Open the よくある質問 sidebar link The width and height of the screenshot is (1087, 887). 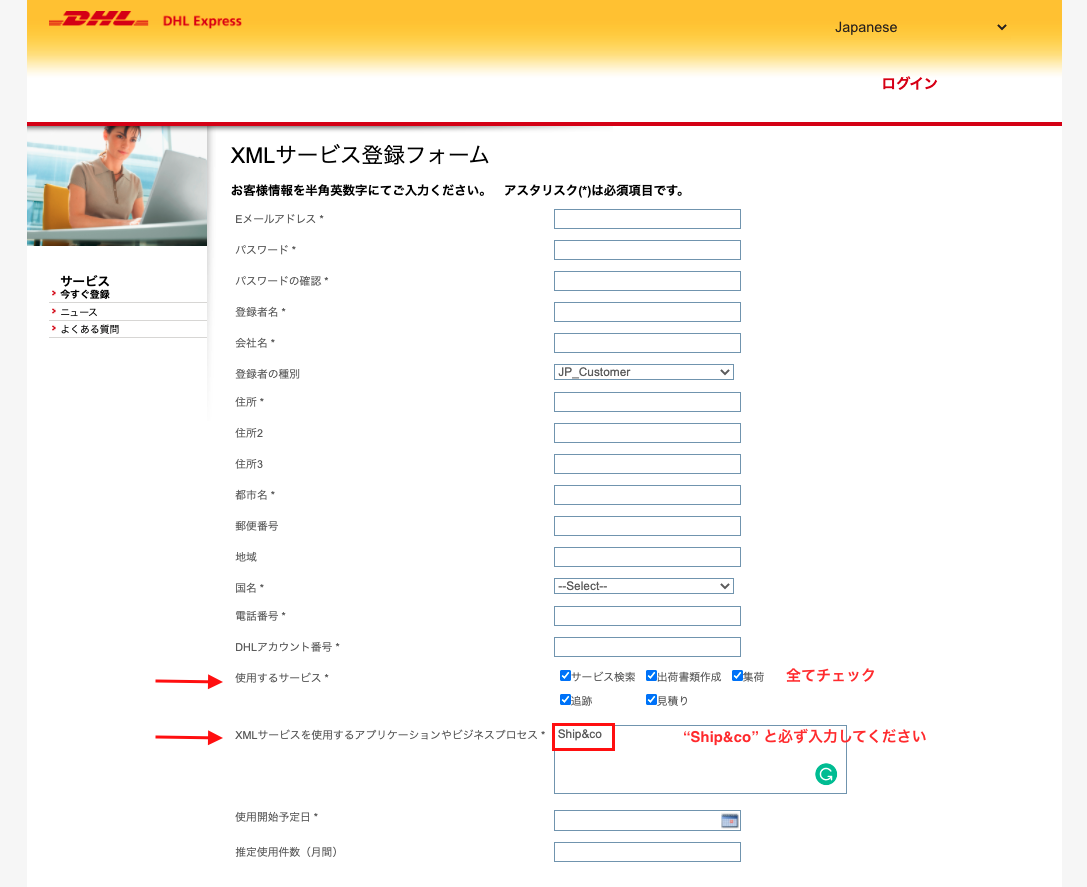tap(89, 329)
